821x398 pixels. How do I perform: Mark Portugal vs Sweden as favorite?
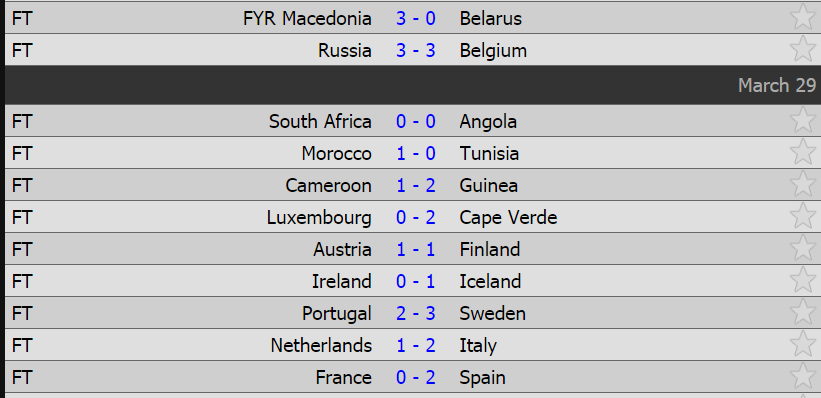pos(803,312)
